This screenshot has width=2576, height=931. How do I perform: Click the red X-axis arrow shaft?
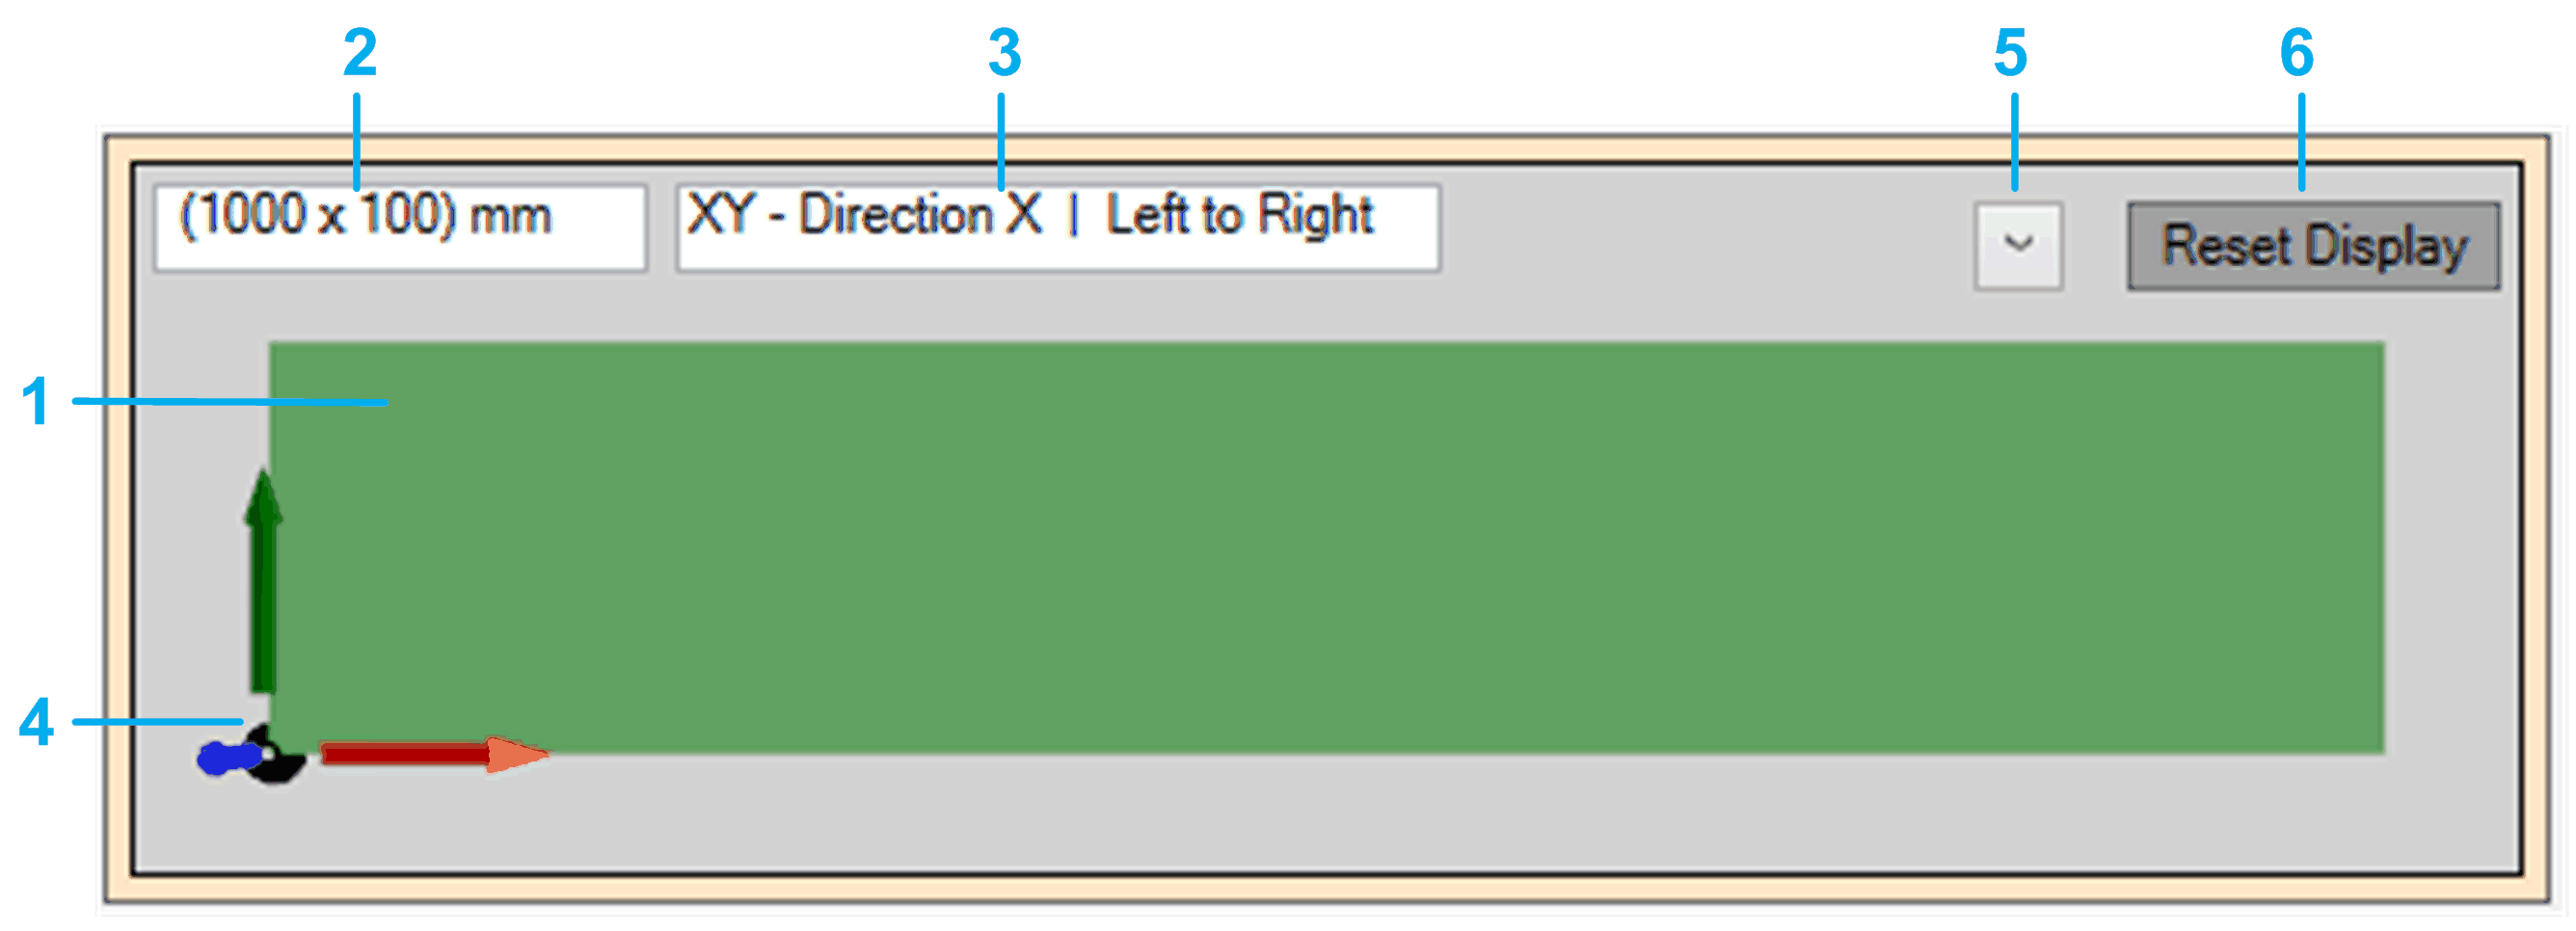(405, 754)
